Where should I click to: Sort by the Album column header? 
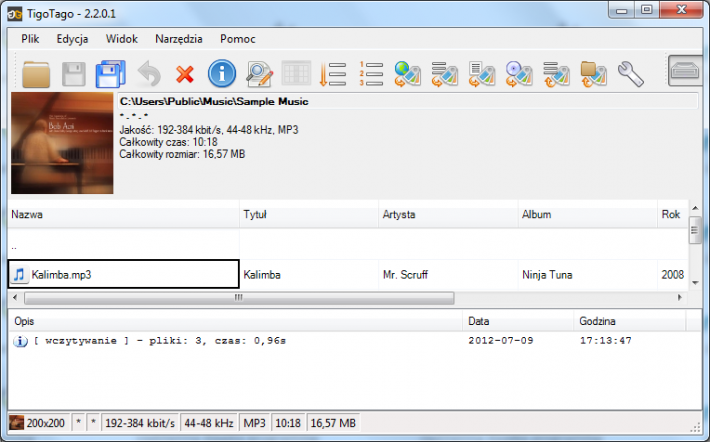(x=587, y=214)
